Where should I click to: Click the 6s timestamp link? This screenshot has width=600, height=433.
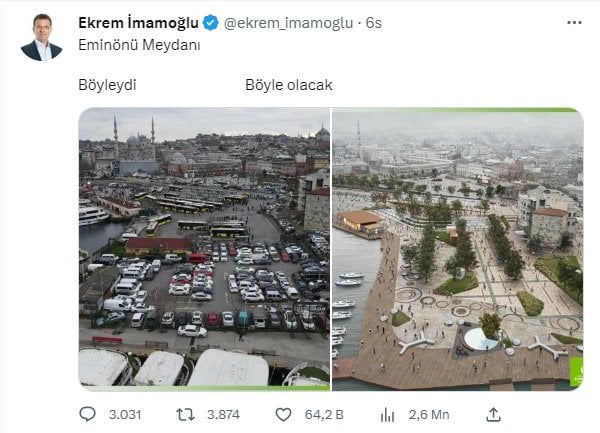pos(373,23)
